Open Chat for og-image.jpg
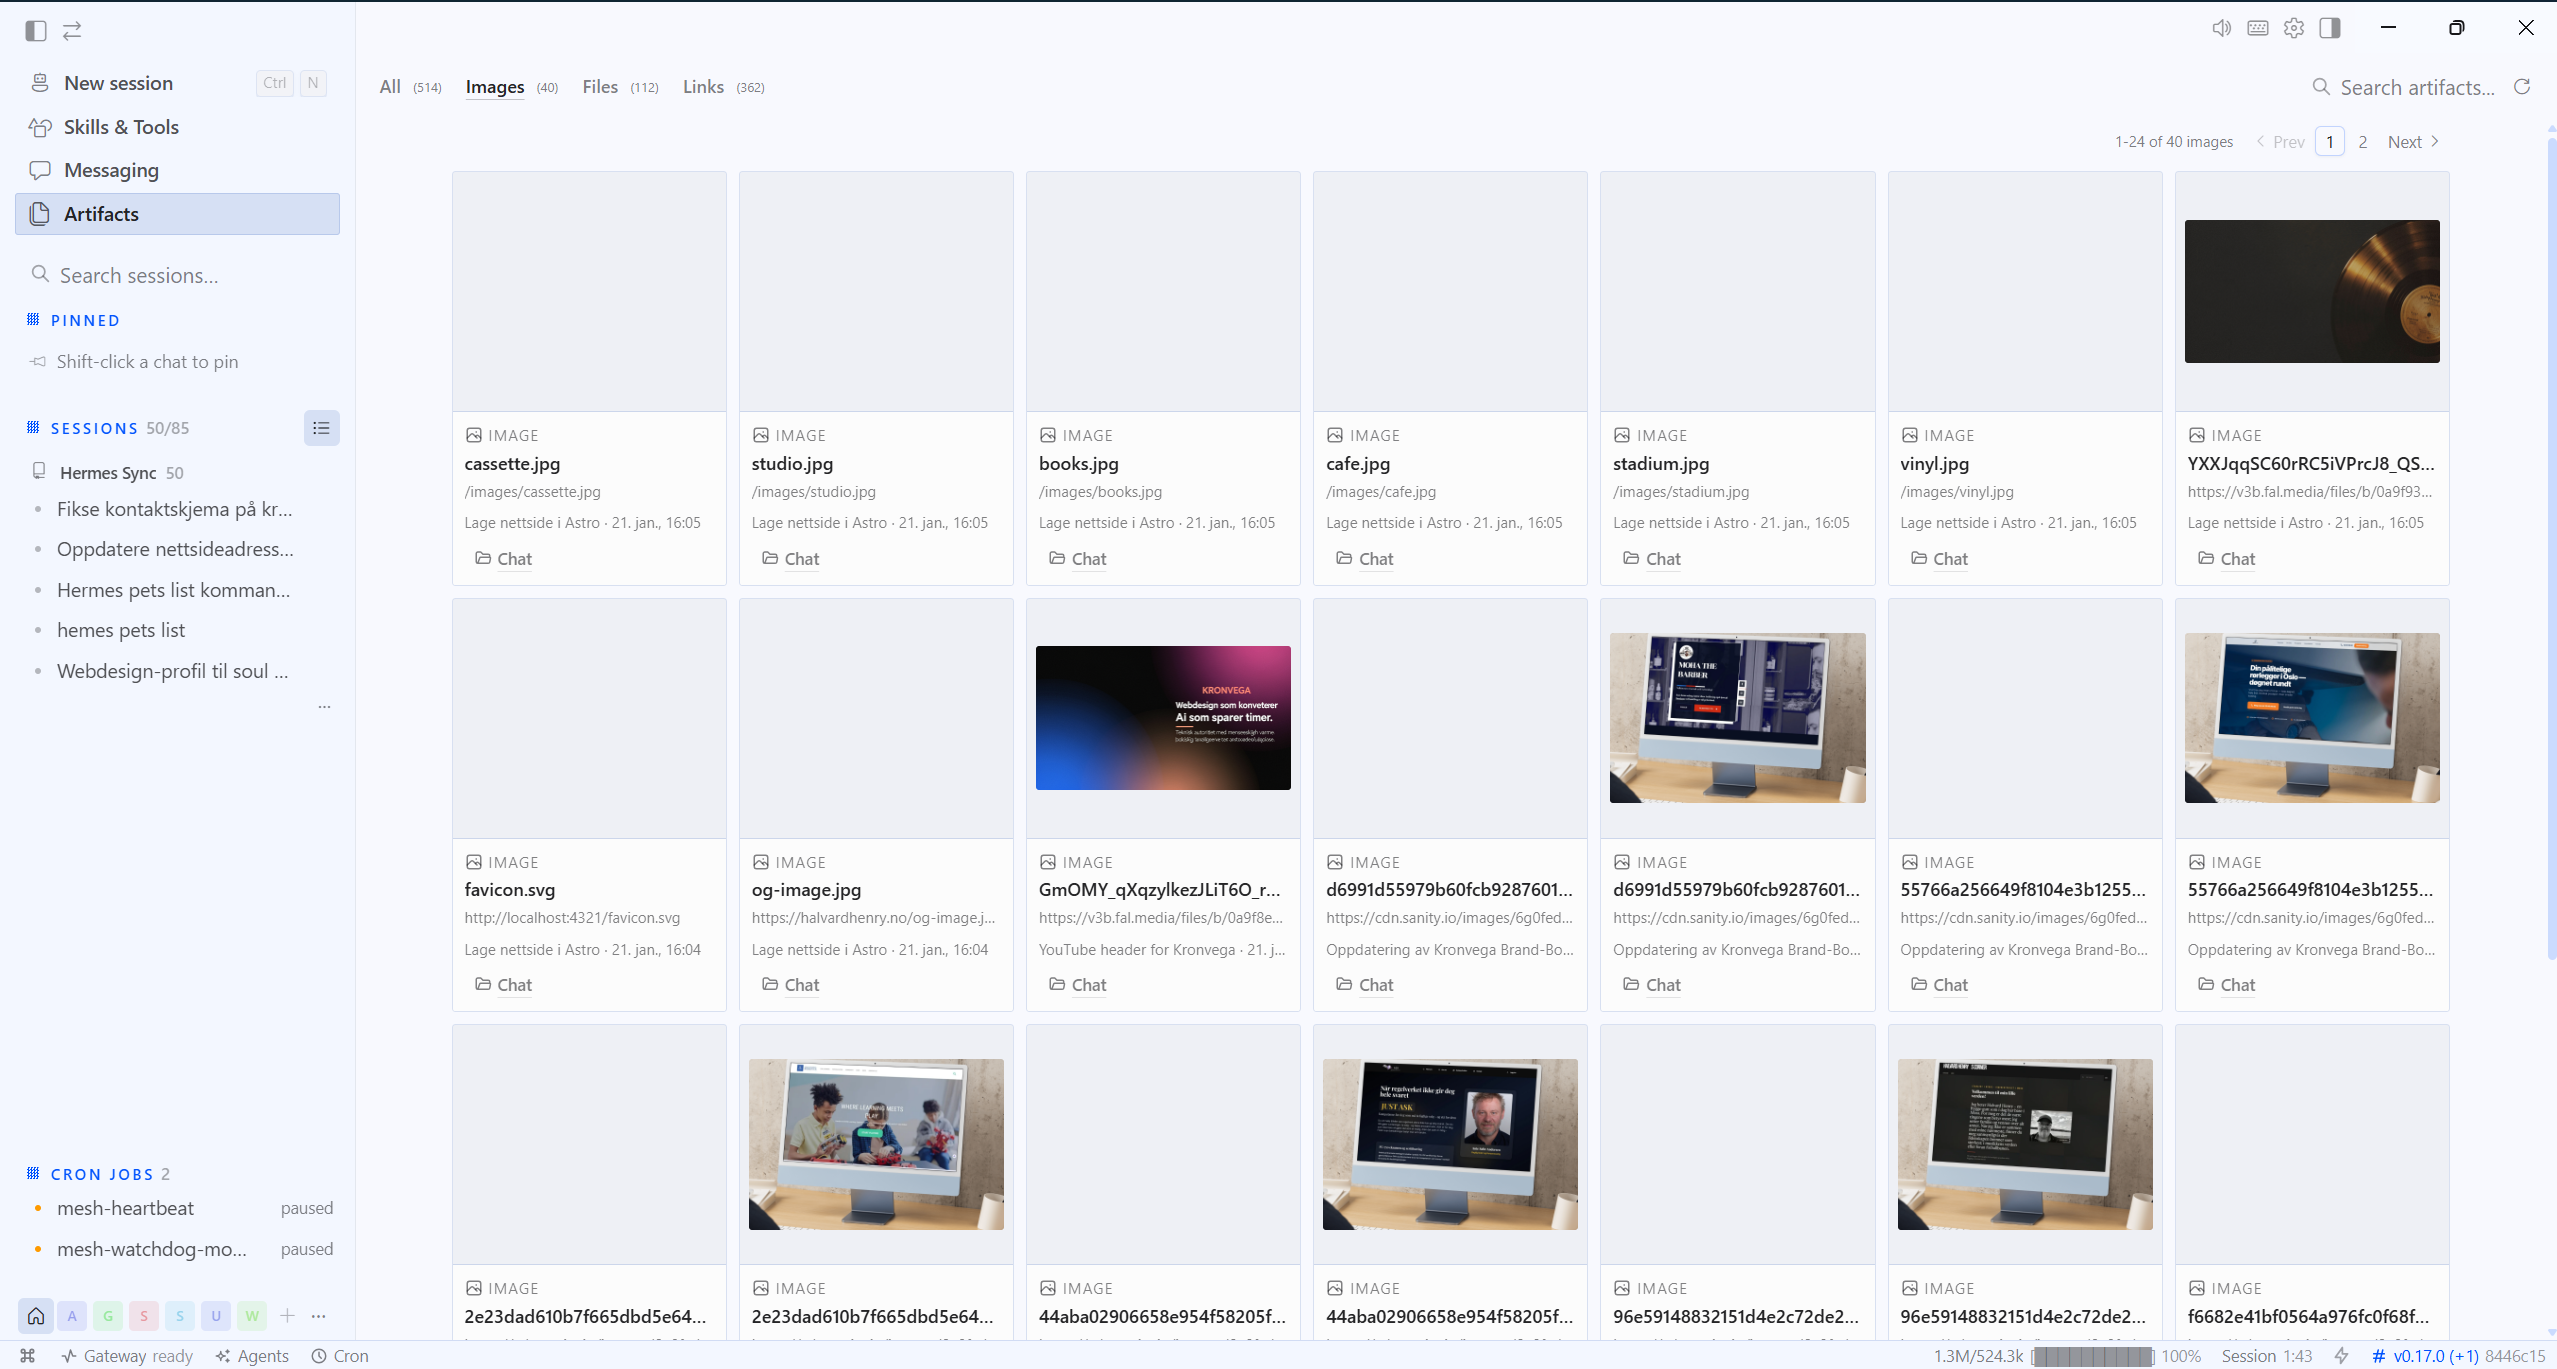The image size is (2557, 1369). point(790,985)
